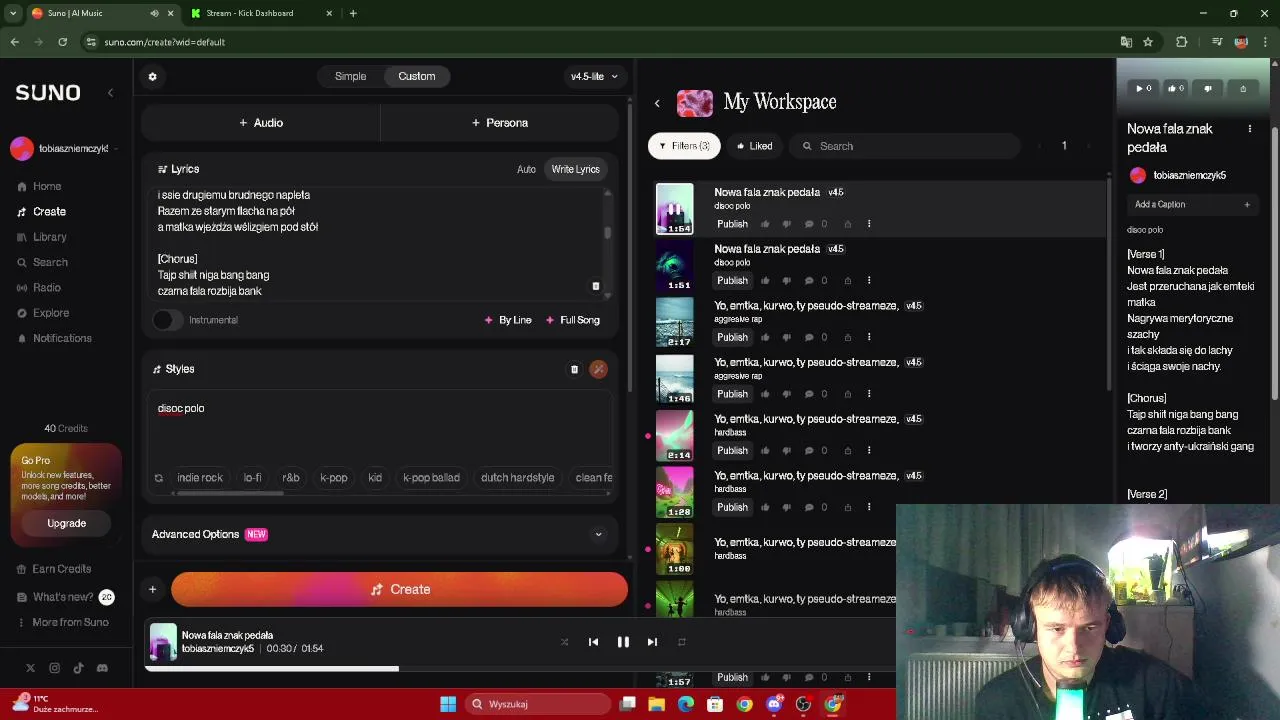1280x720 pixels.
Task: Open the tobiaszniemczyk account menu in the sidebar
Action: point(65,148)
